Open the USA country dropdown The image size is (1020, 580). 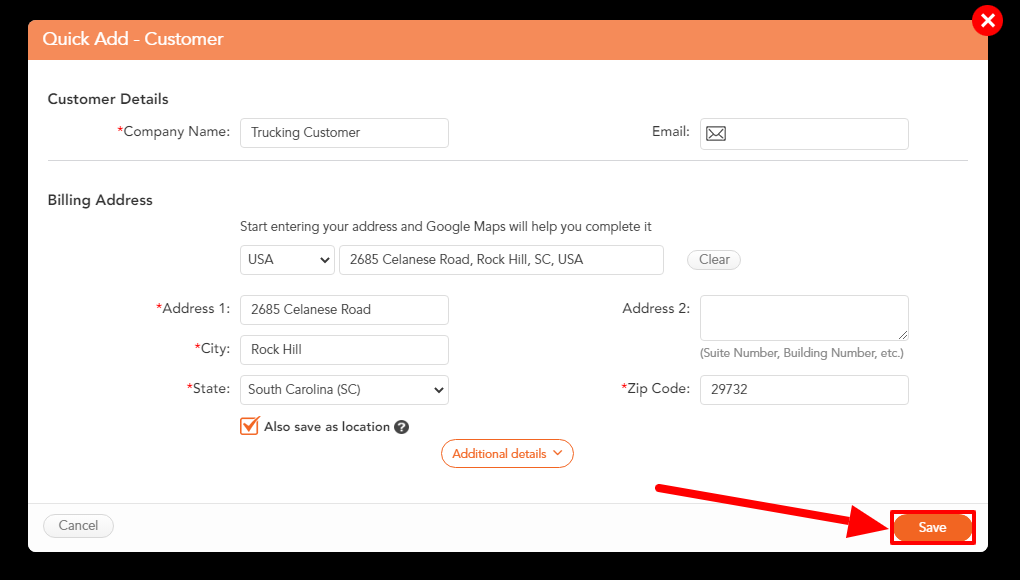[x=287, y=259]
